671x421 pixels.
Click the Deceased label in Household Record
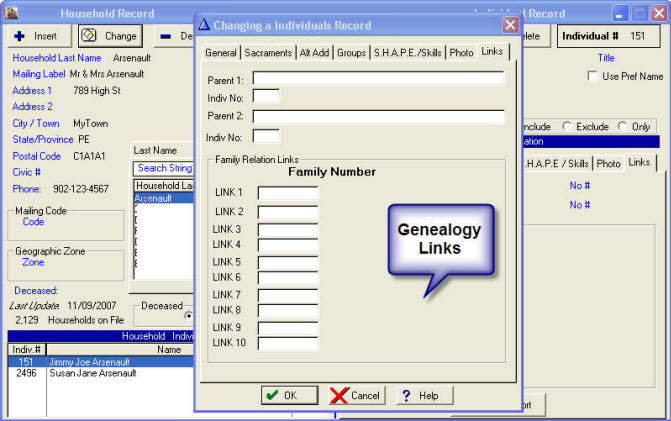pyautogui.click(x=36, y=291)
